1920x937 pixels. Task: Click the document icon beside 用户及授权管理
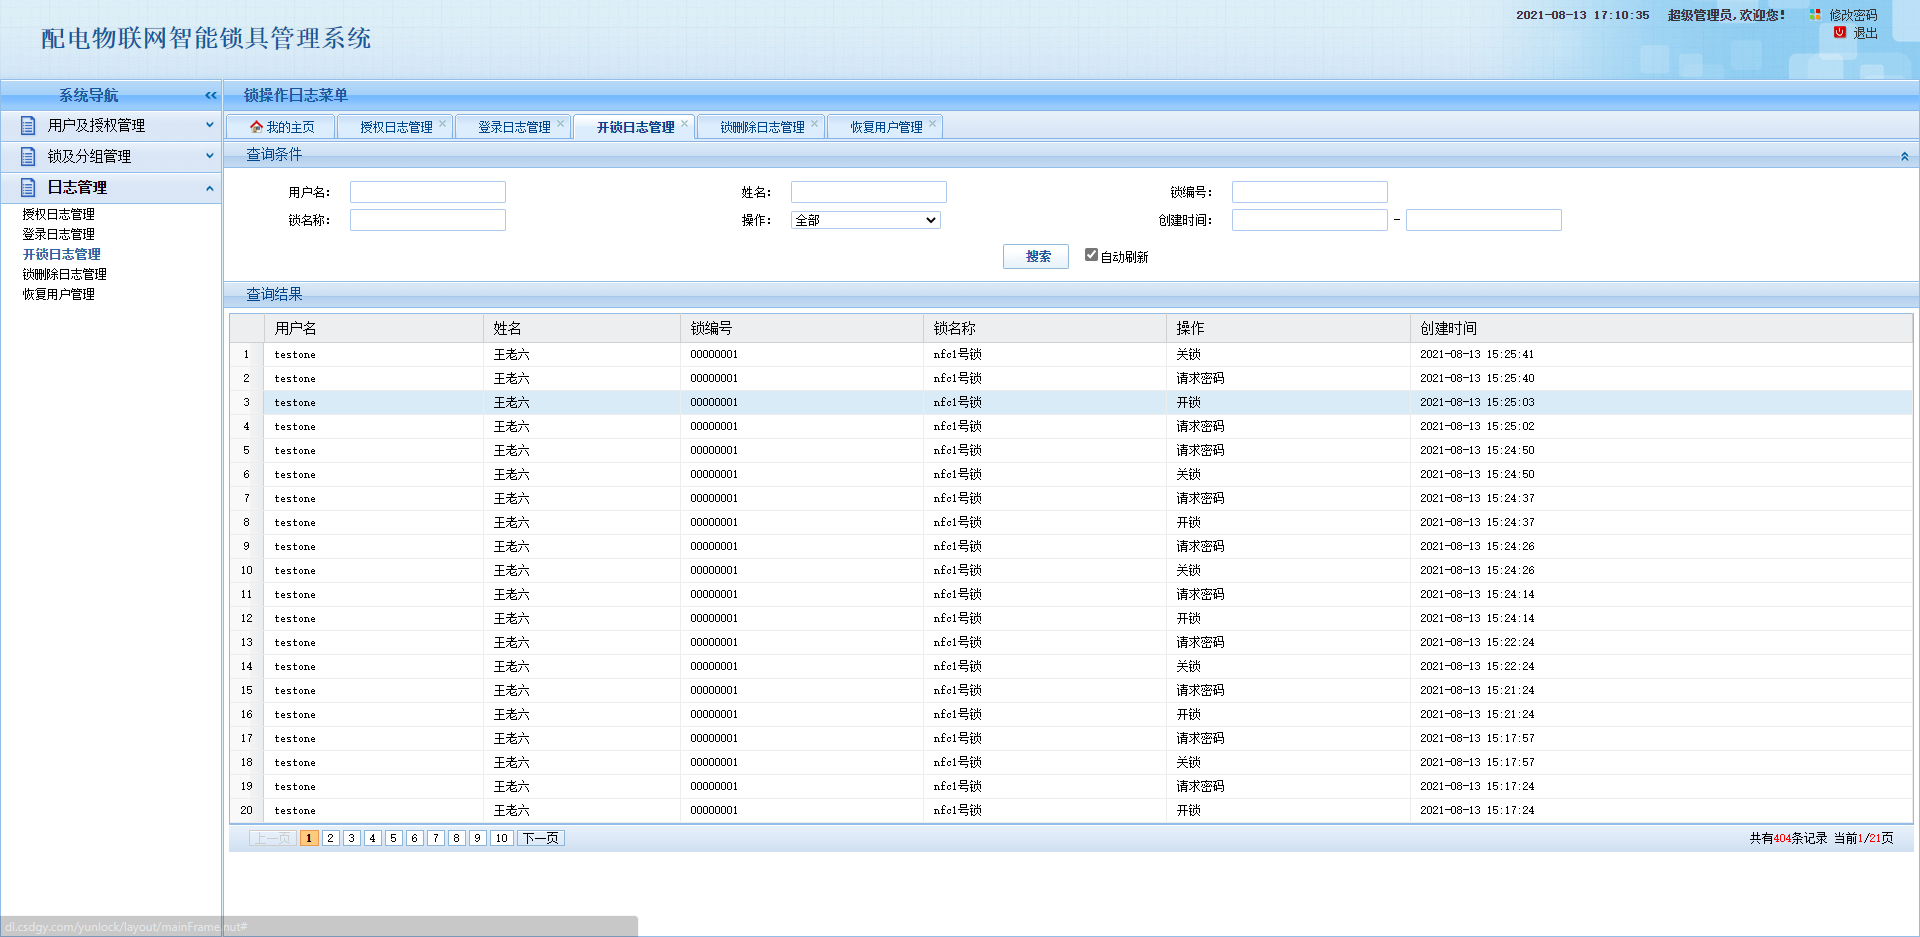pyautogui.click(x=28, y=125)
